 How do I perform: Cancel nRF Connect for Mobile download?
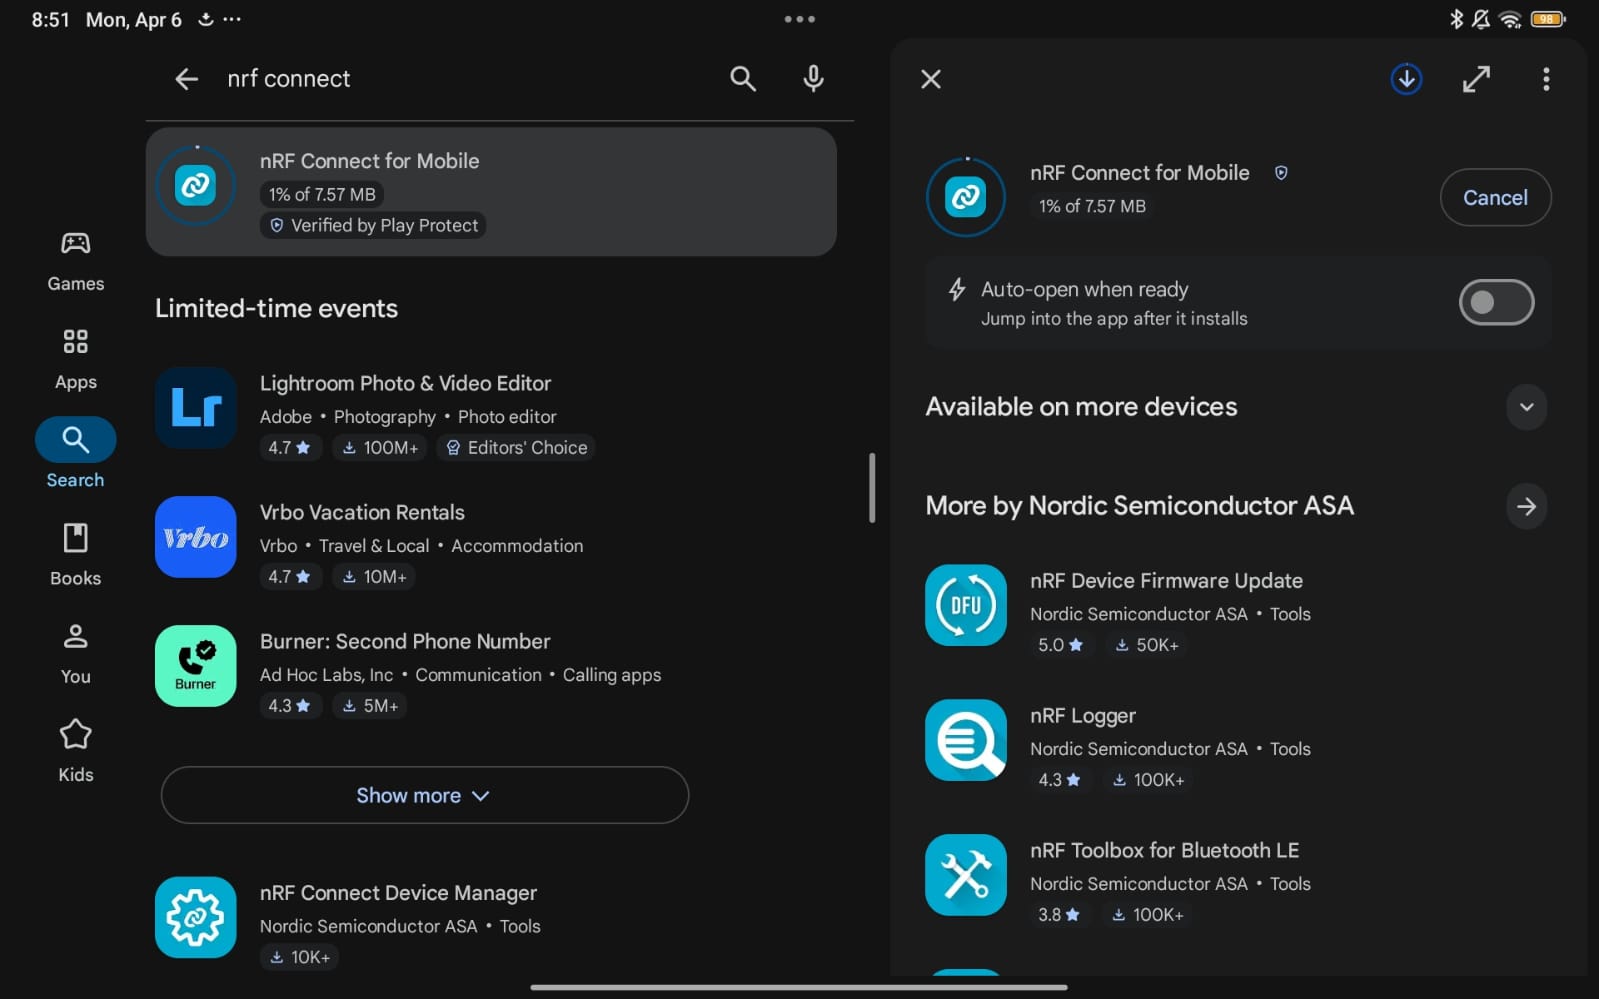click(1495, 198)
